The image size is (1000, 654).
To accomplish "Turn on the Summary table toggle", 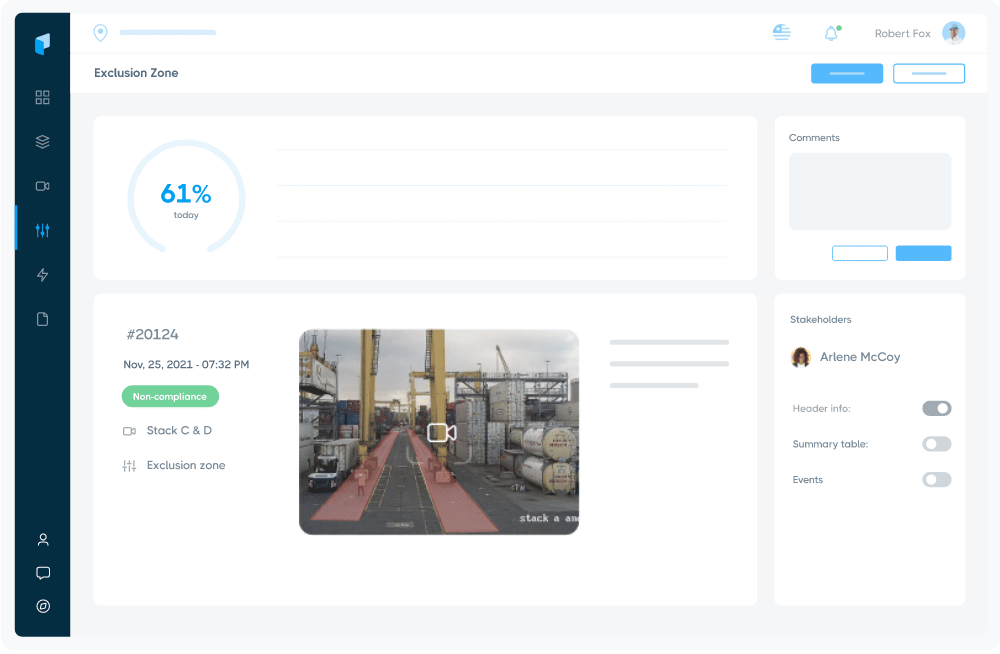I will (x=936, y=443).
